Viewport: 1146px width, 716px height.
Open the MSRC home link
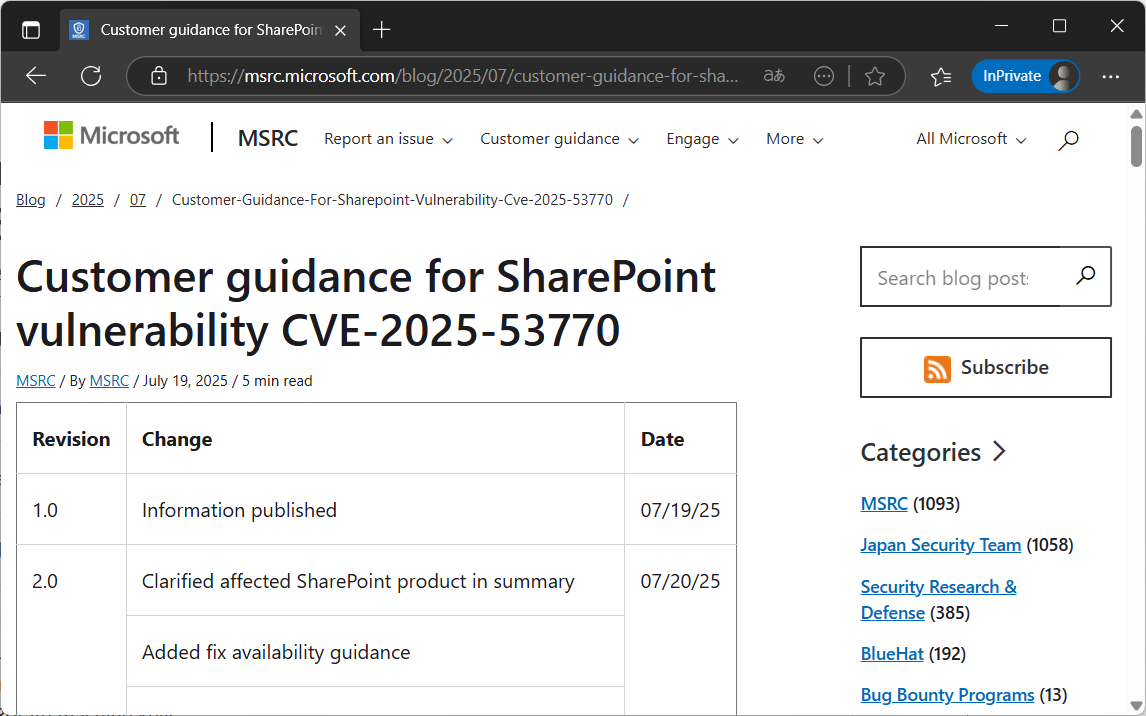tap(267, 138)
